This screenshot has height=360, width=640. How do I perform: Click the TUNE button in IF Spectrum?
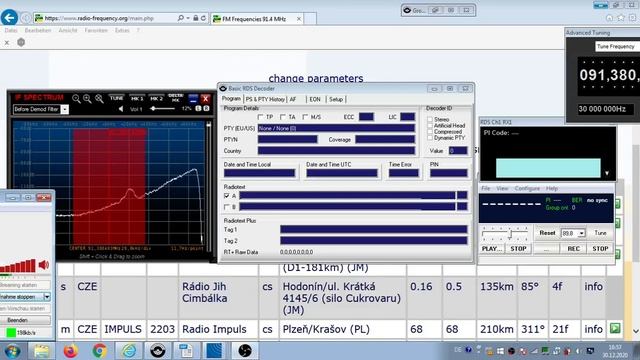pyautogui.click(x=116, y=98)
